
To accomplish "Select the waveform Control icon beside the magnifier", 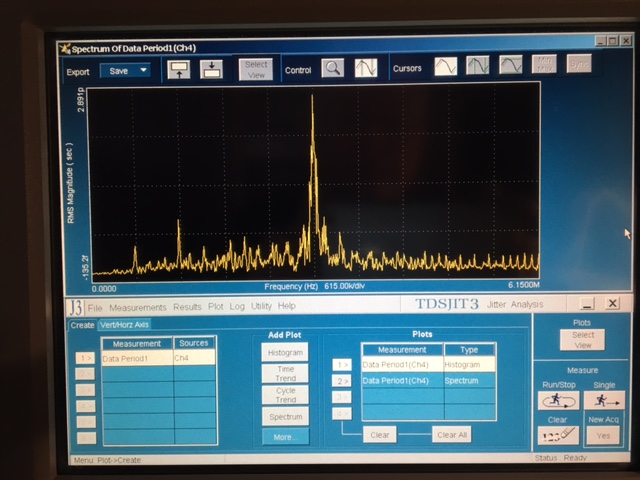I will 366,68.
